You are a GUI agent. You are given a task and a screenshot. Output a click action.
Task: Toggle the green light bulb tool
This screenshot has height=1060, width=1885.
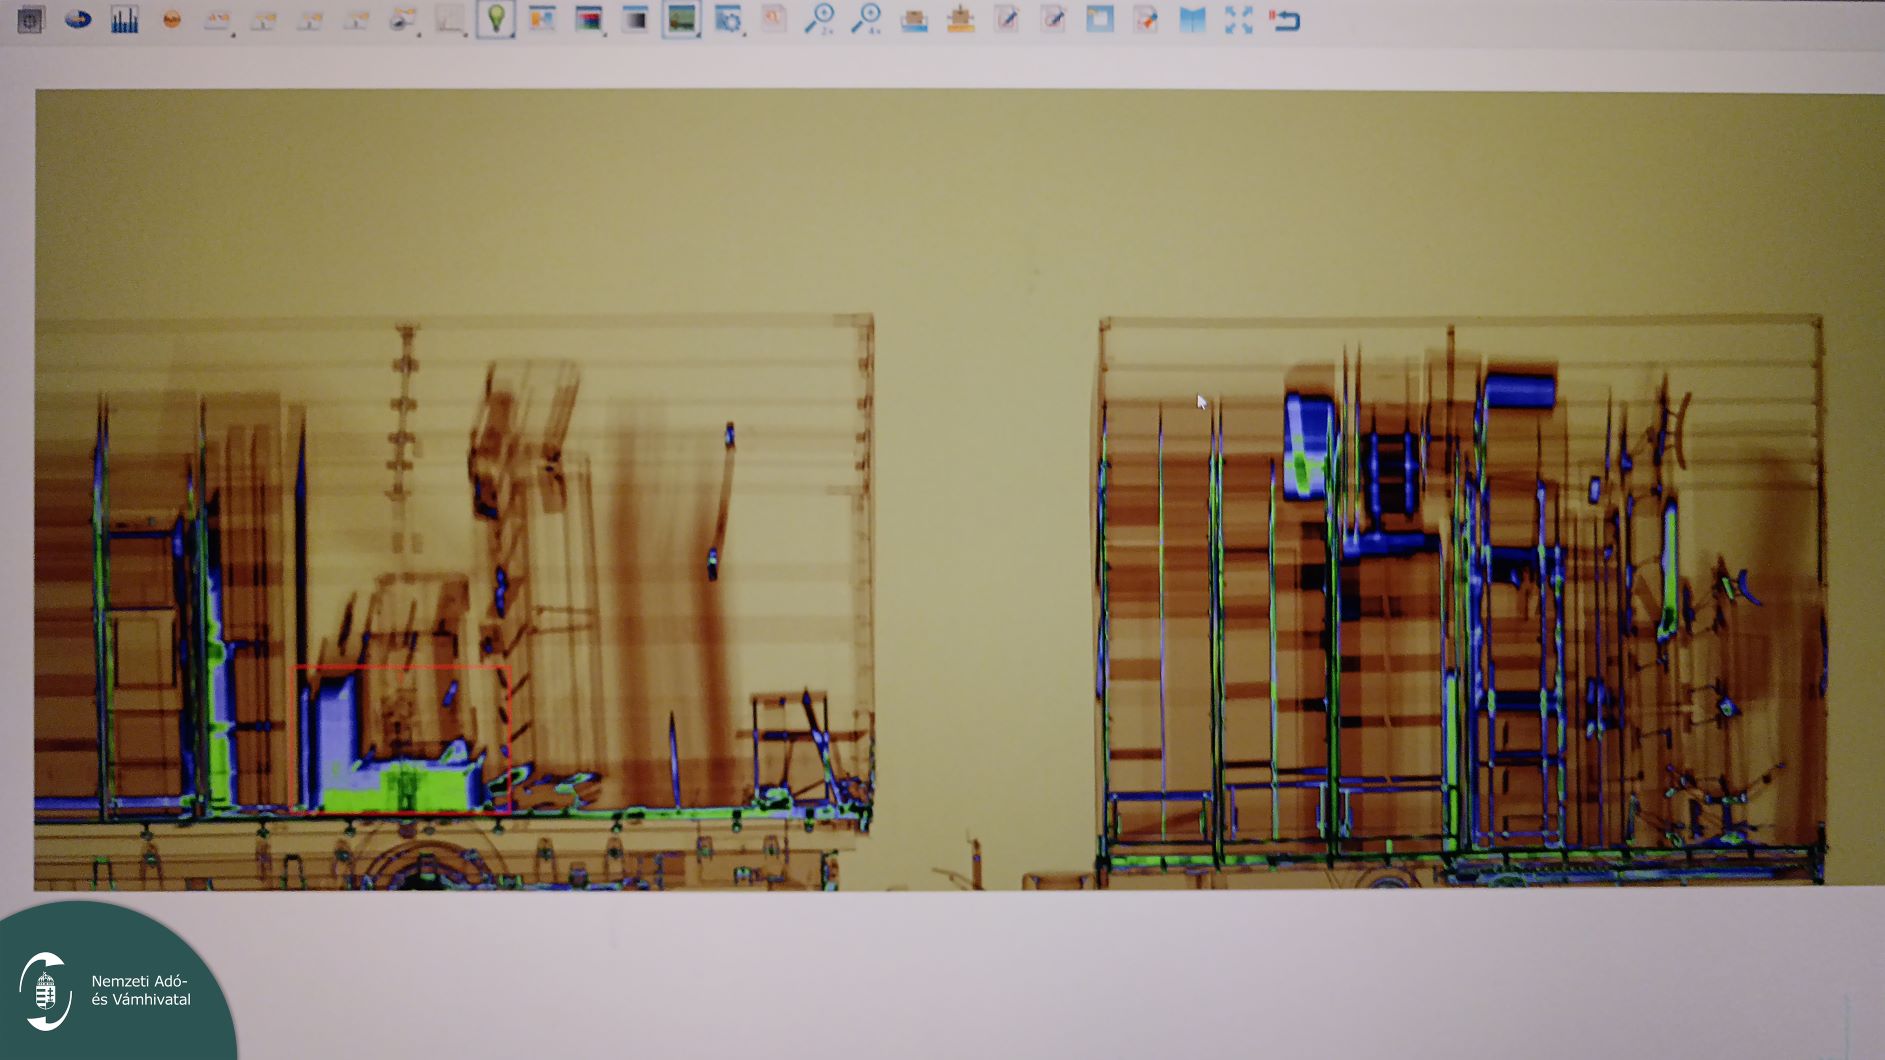[x=495, y=19]
